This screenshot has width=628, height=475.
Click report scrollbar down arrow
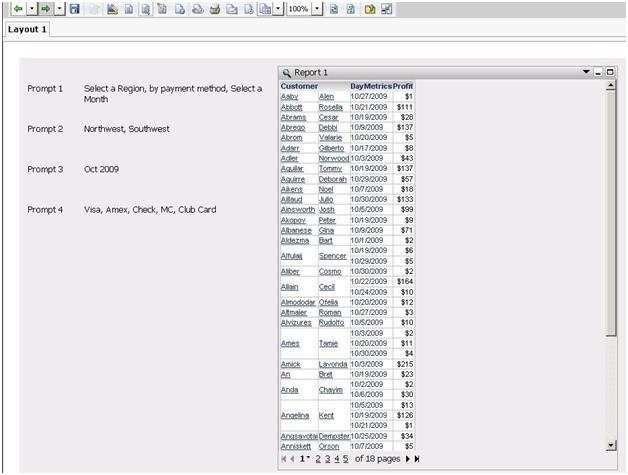[611, 445]
